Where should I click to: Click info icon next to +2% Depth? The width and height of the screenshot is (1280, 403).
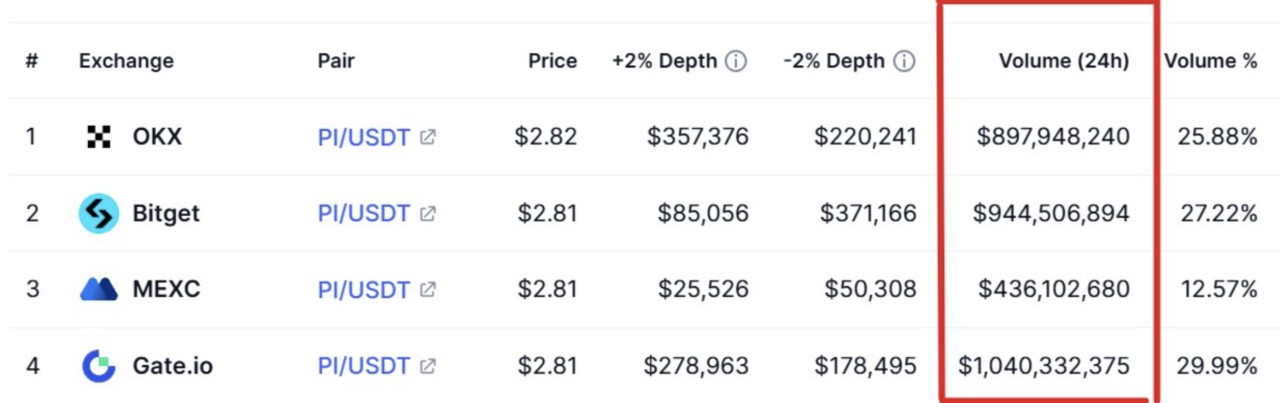pos(736,61)
